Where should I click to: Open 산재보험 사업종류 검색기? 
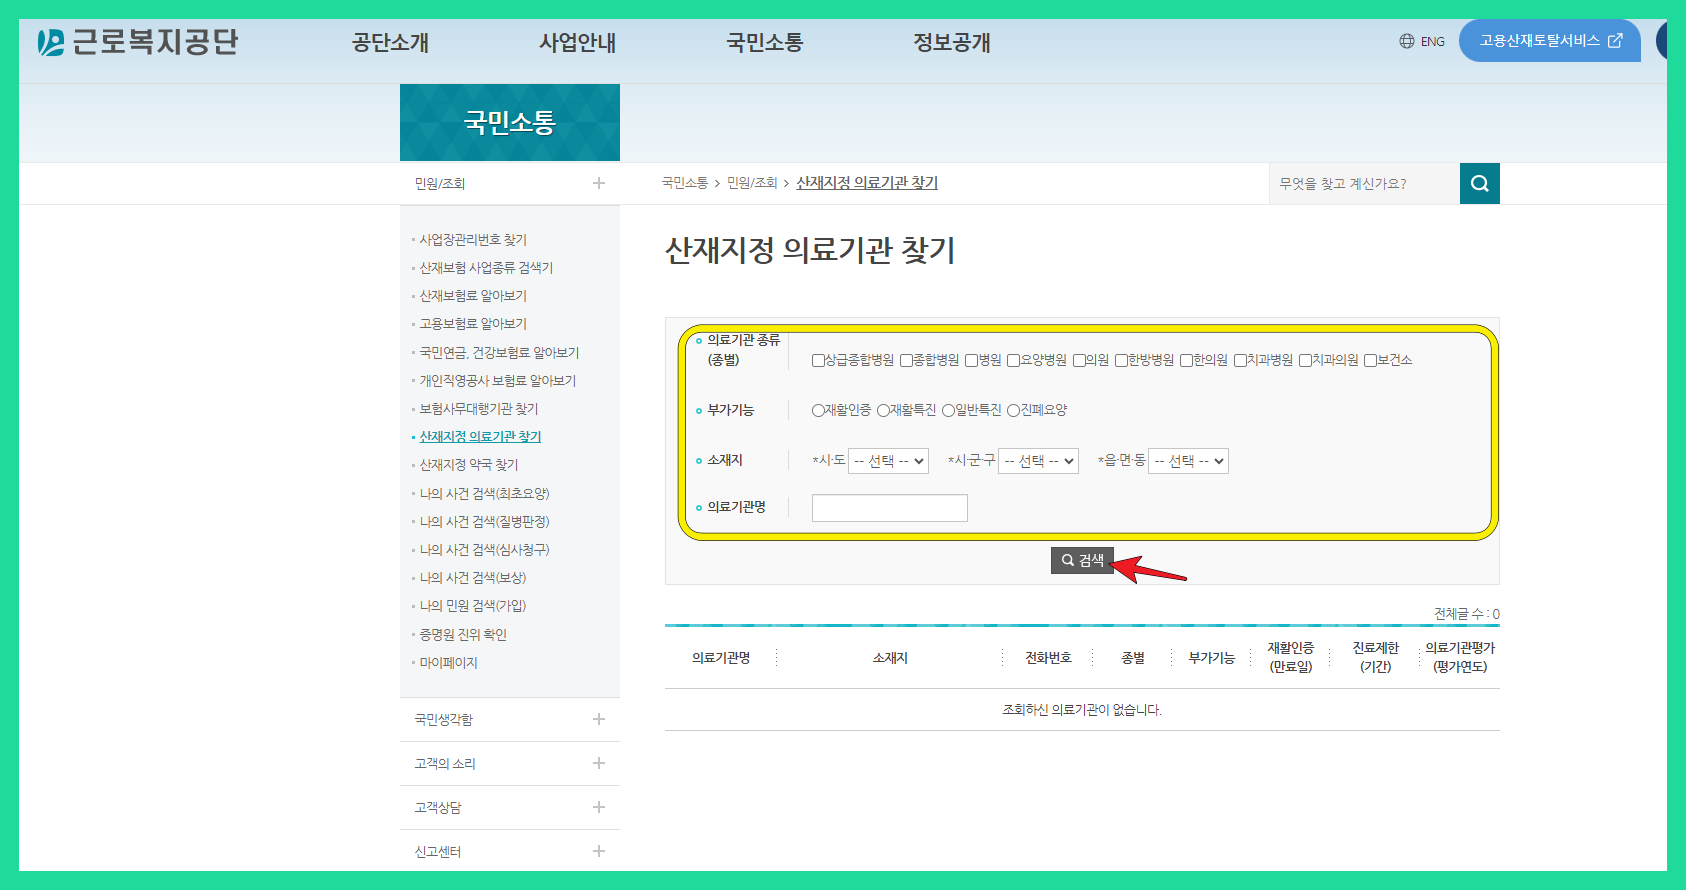pyautogui.click(x=486, y=268)
